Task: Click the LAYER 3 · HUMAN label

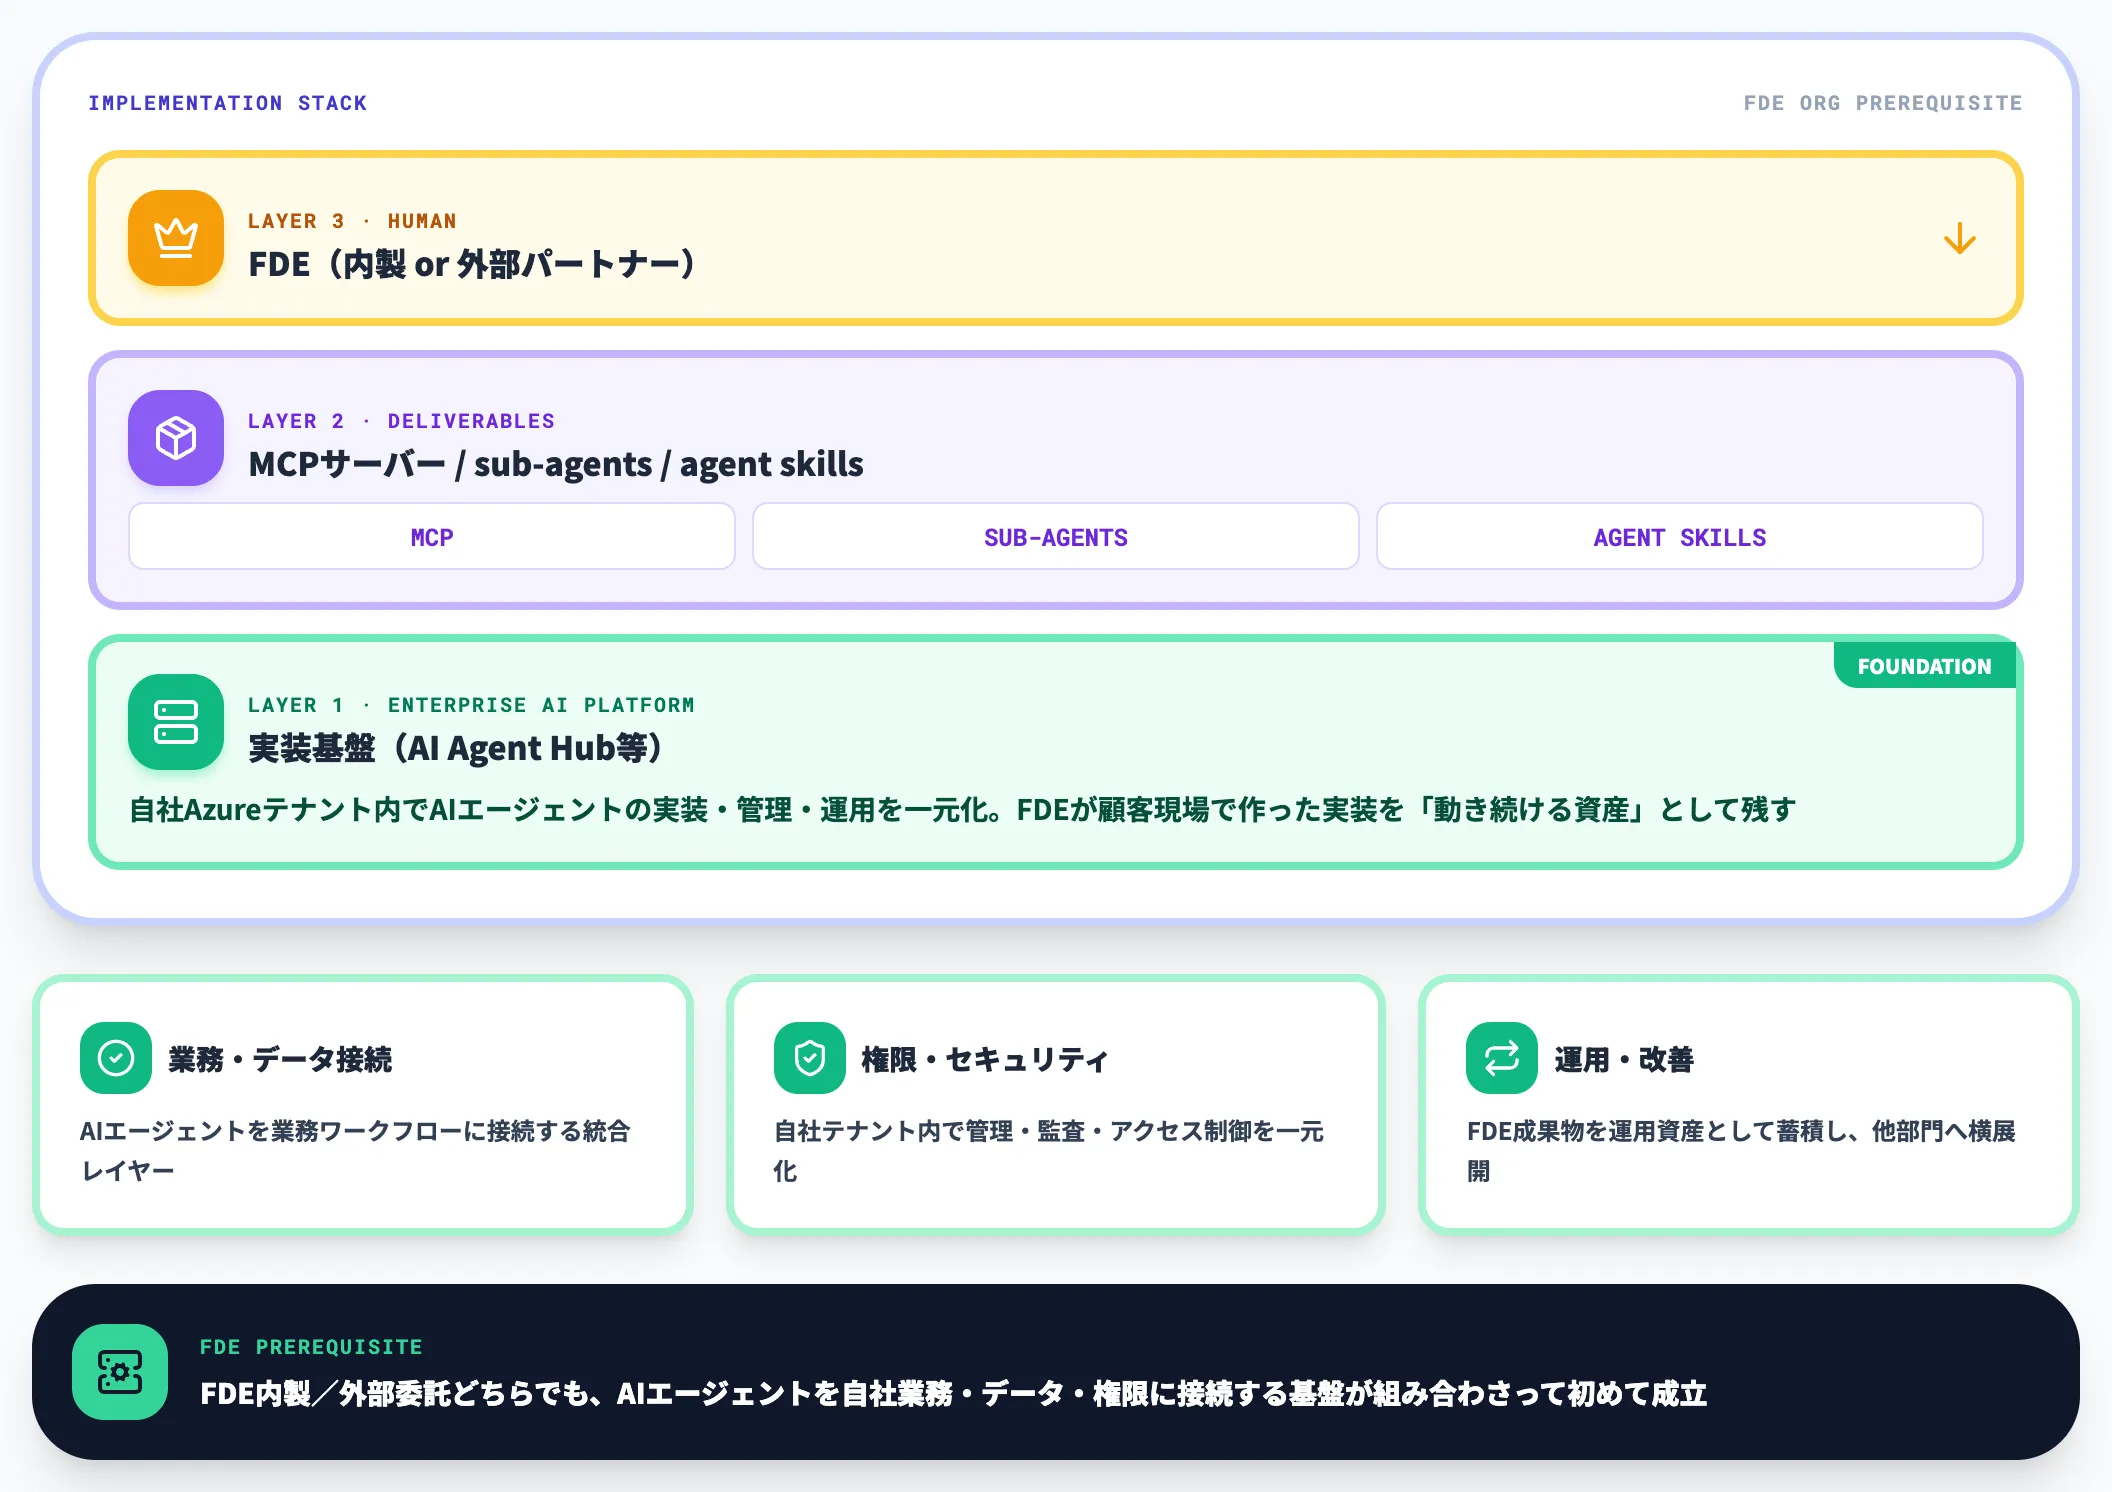Action: [x=352, y=221]
